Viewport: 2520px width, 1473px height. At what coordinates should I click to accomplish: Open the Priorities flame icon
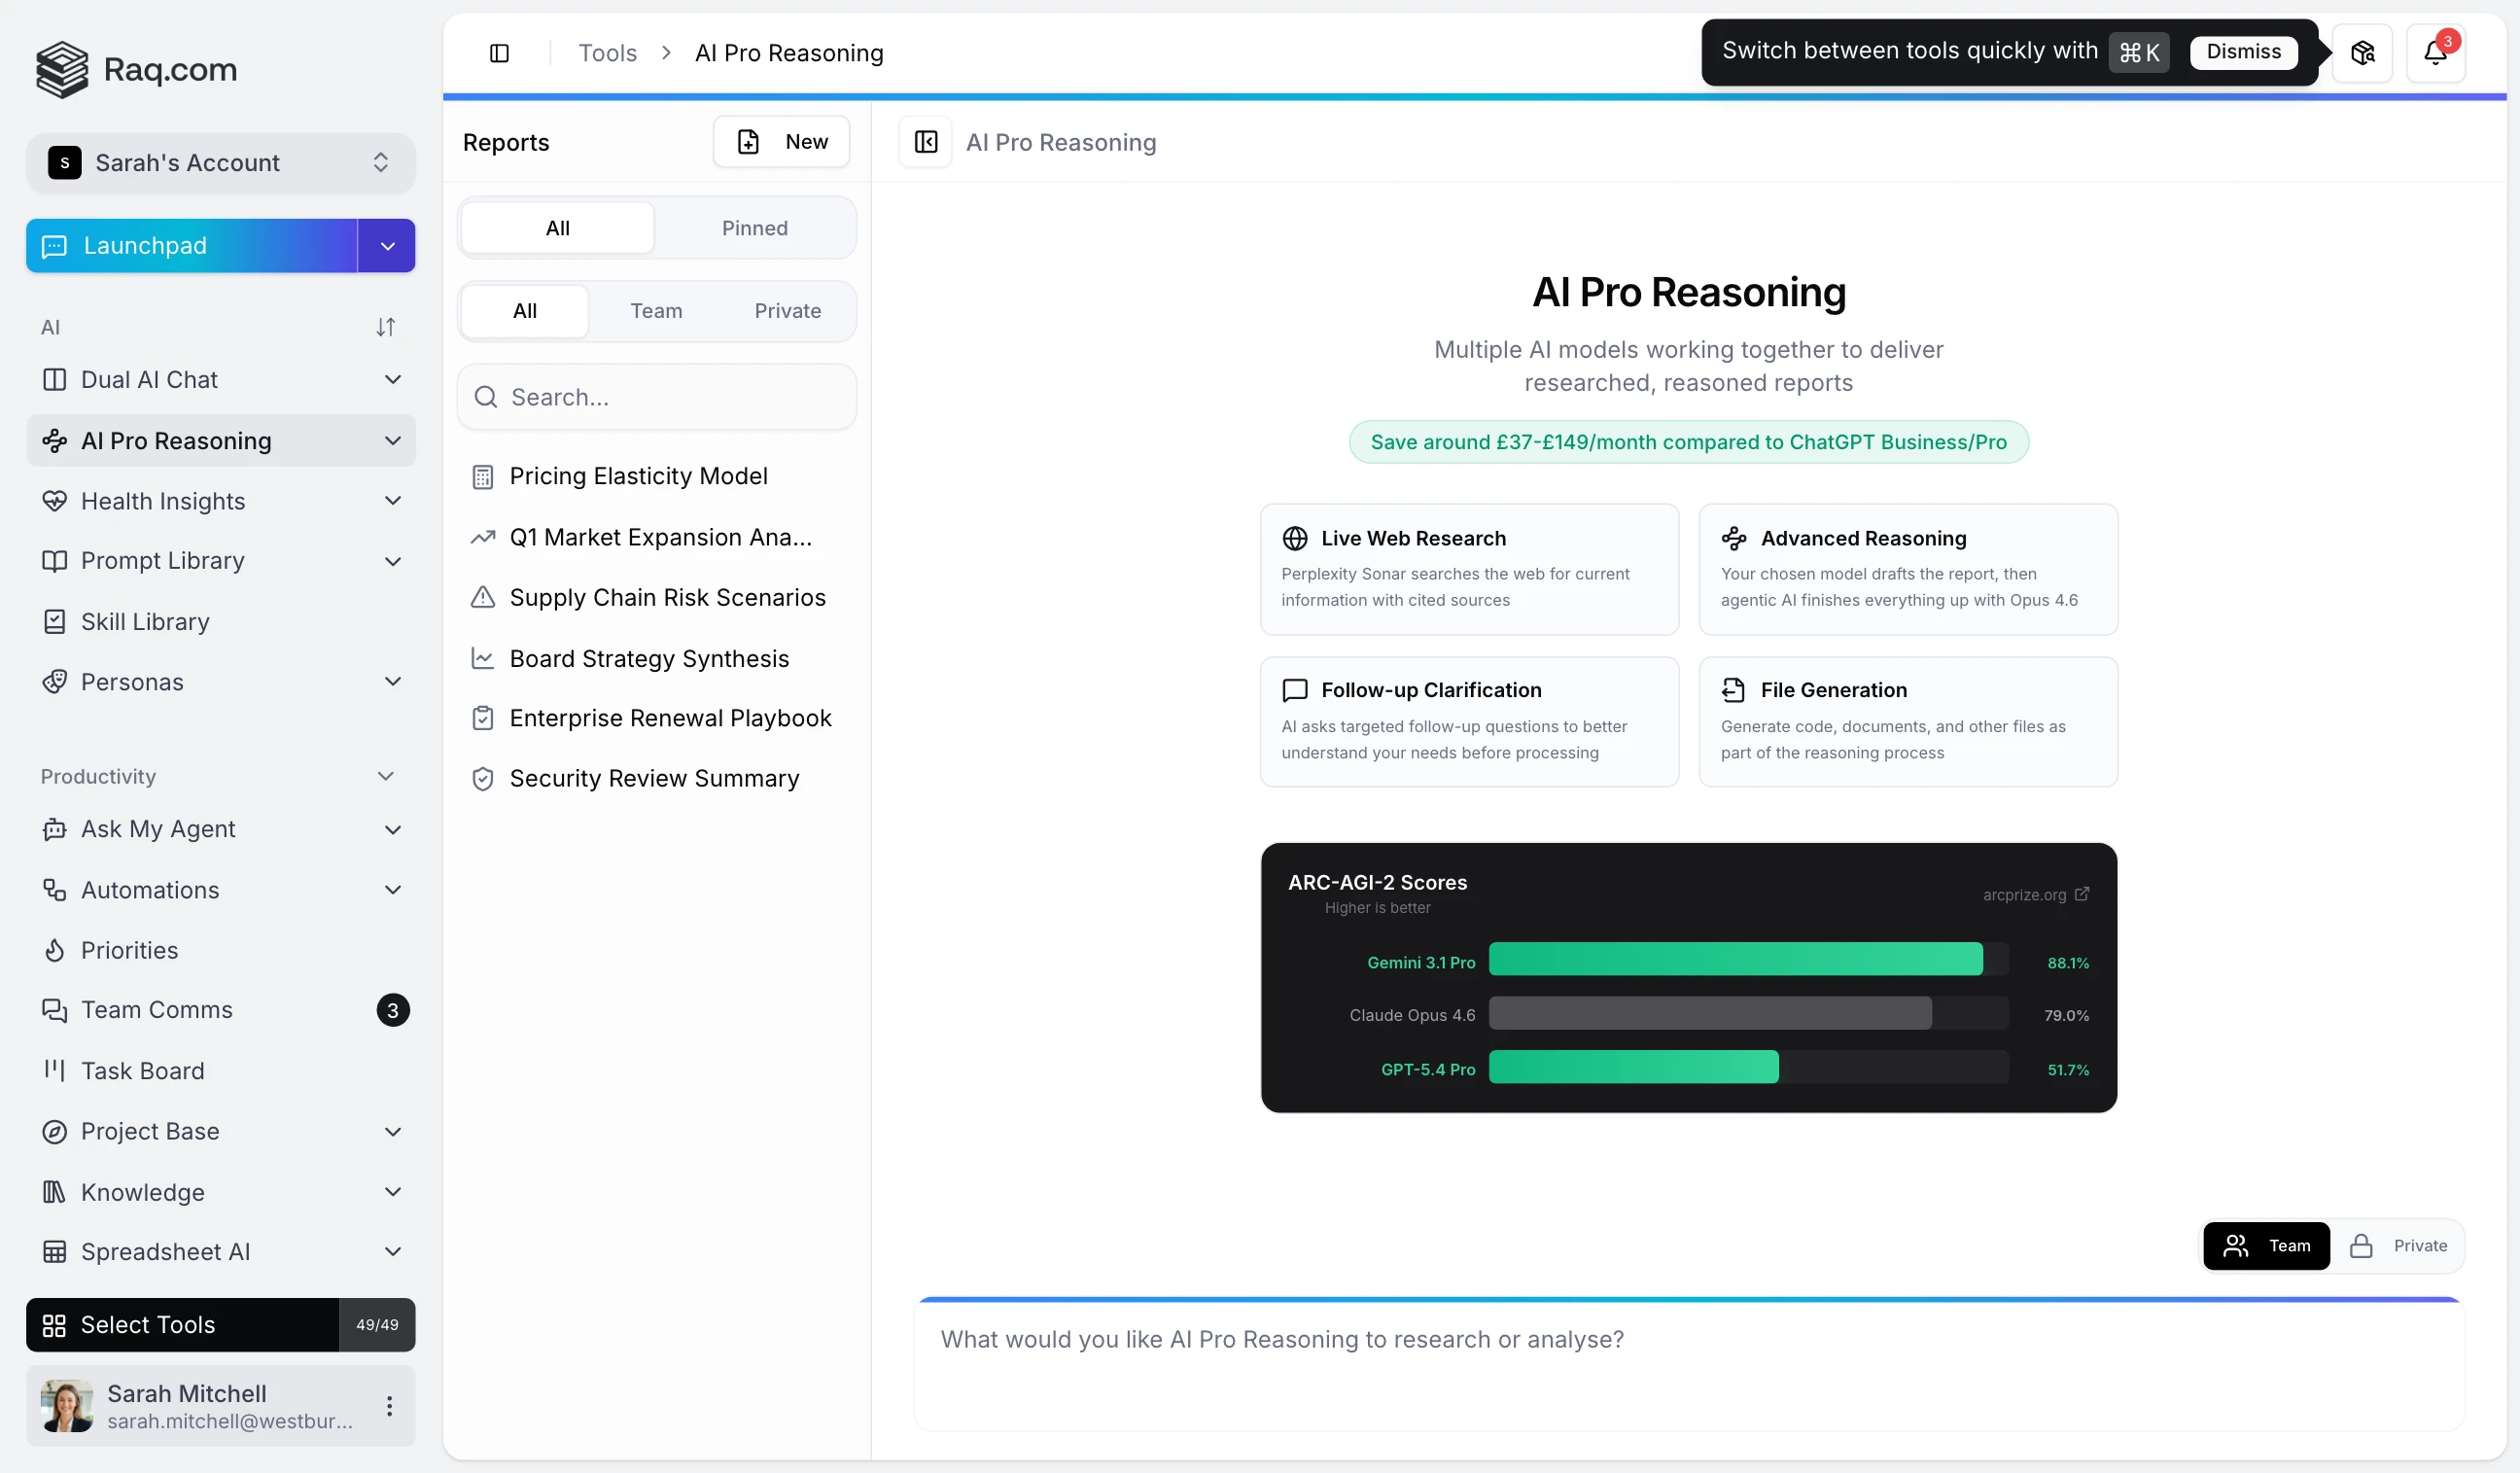(54, 950)
